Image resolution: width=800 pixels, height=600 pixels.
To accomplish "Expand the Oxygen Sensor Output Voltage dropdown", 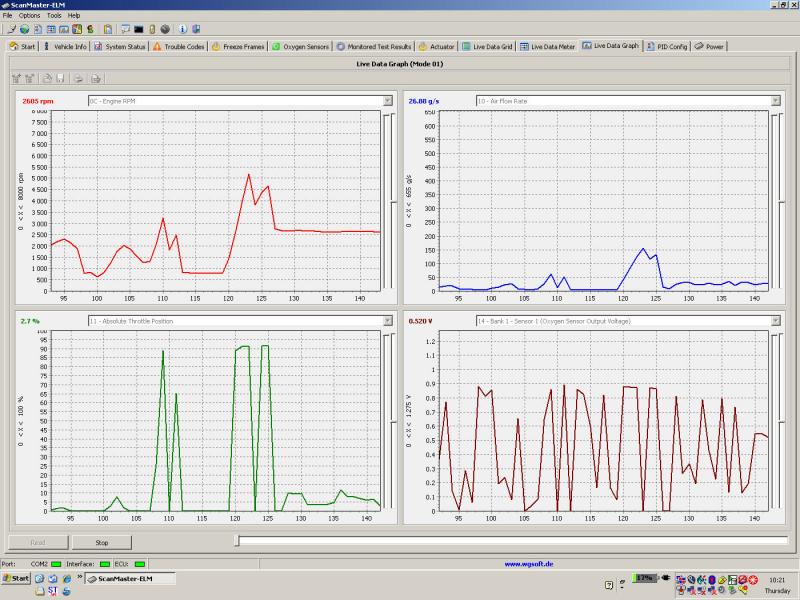I will (x=775, y=321).
